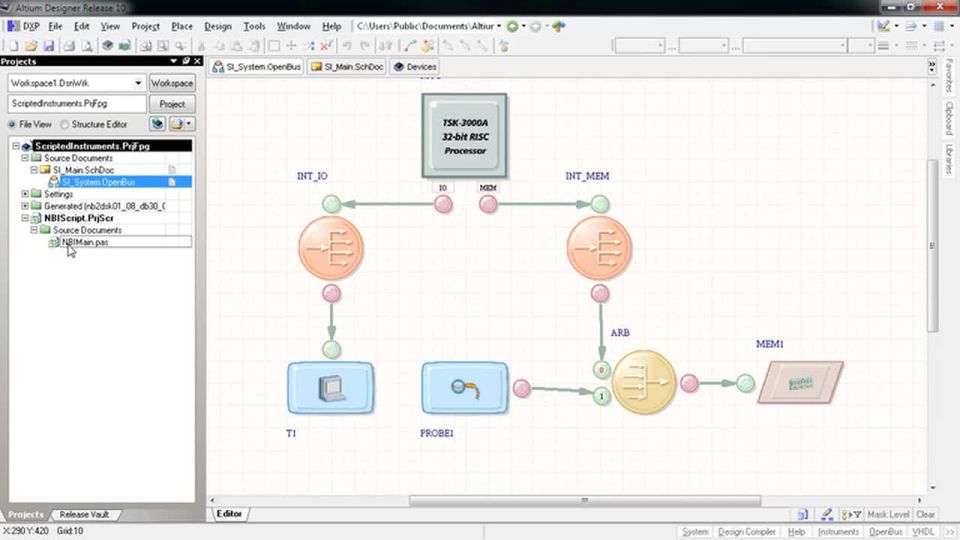960x540 pixels.
Task: Open the first empty toolbar combo box
Action: 639,46
